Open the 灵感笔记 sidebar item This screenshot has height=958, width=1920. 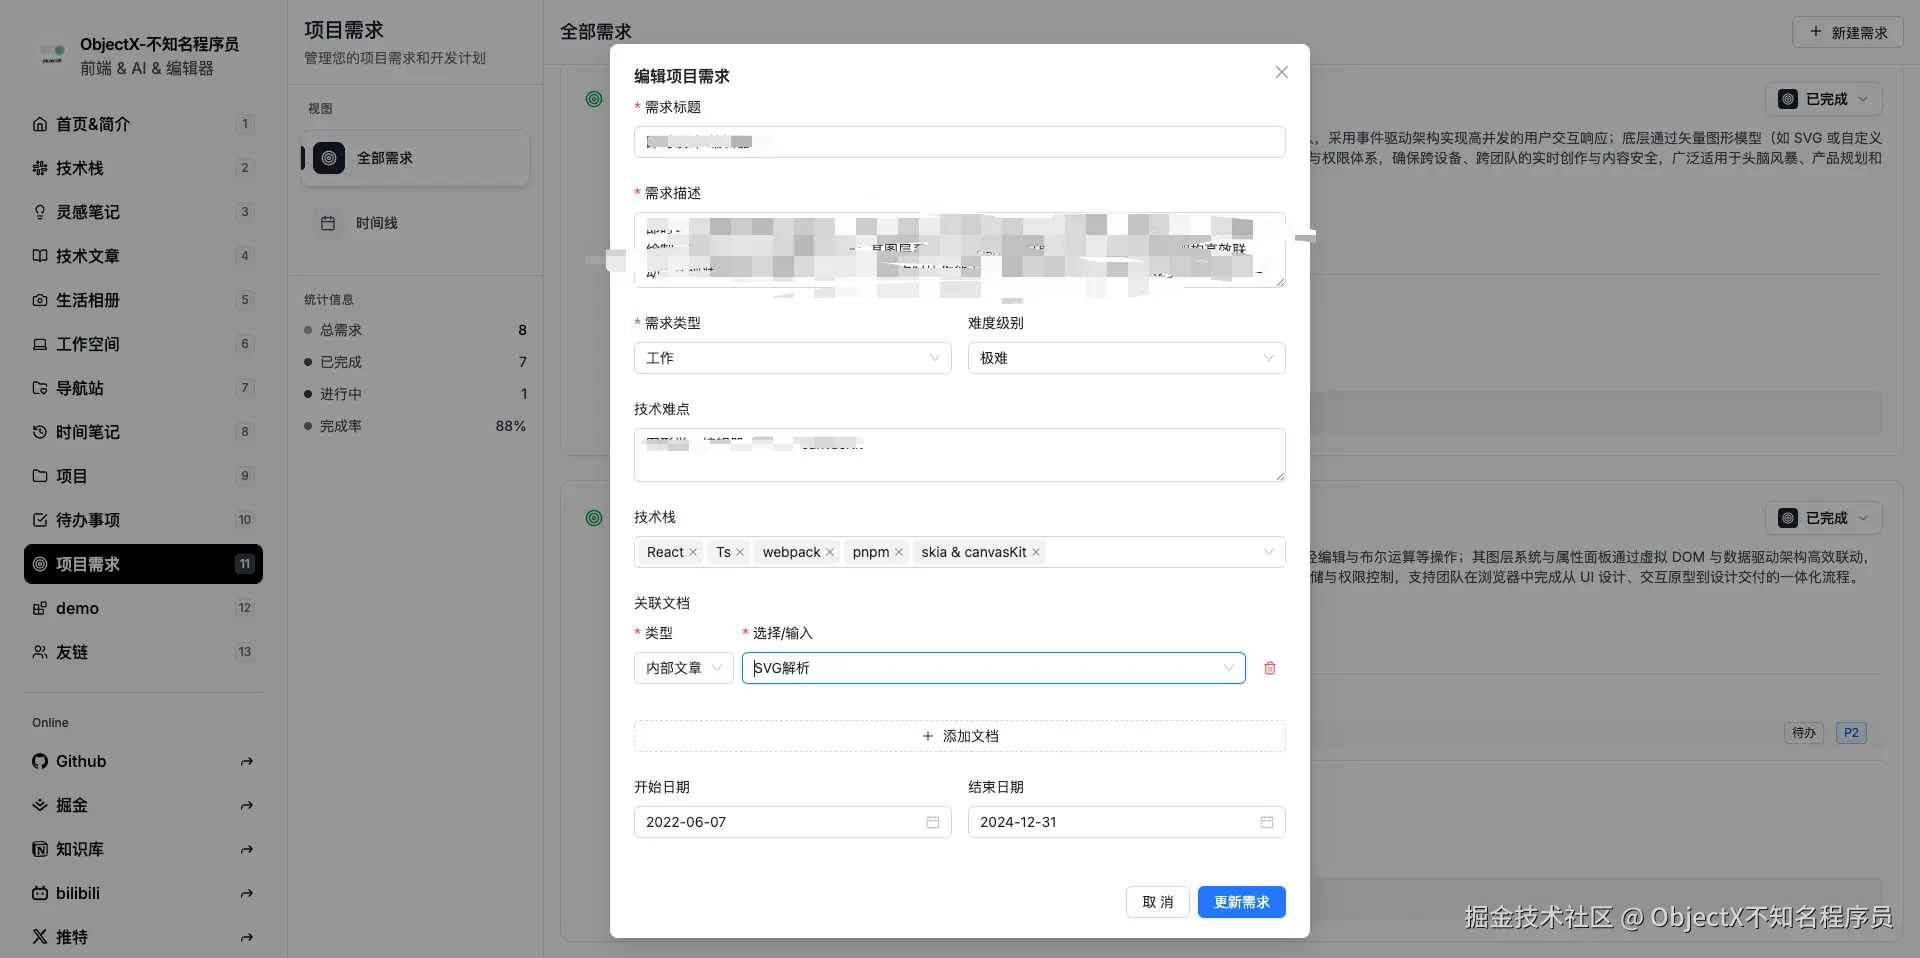tap(143, 212)
